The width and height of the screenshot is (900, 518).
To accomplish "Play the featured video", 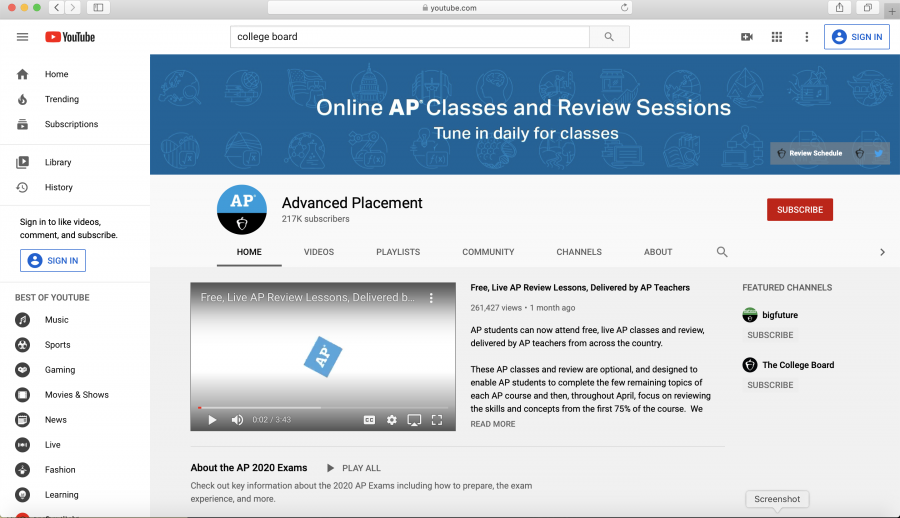I will 212,420.
